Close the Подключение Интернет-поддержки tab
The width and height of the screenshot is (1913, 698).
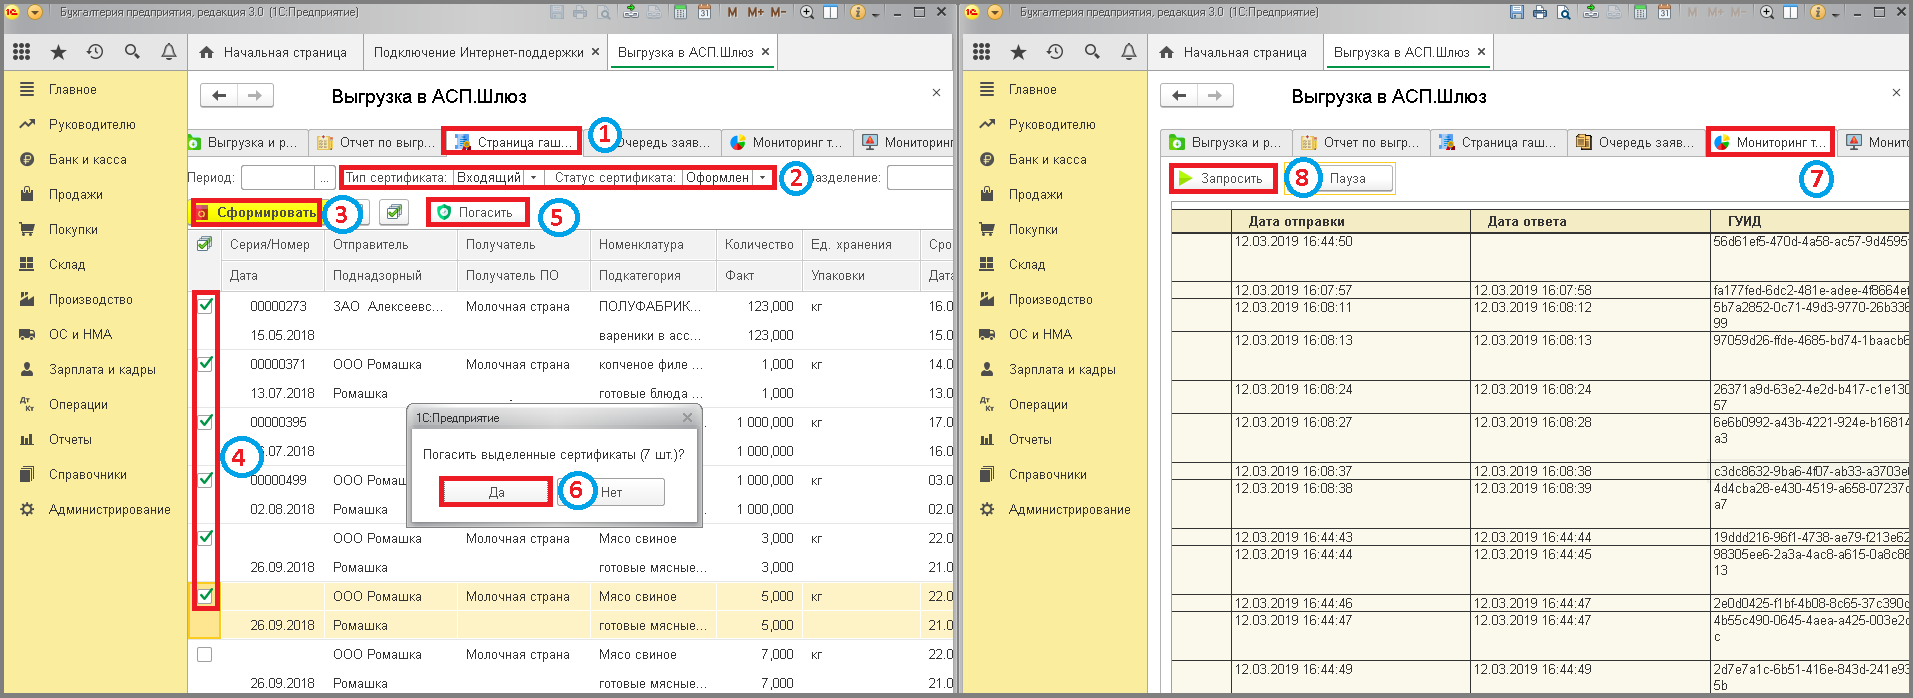tap(595, 52)
